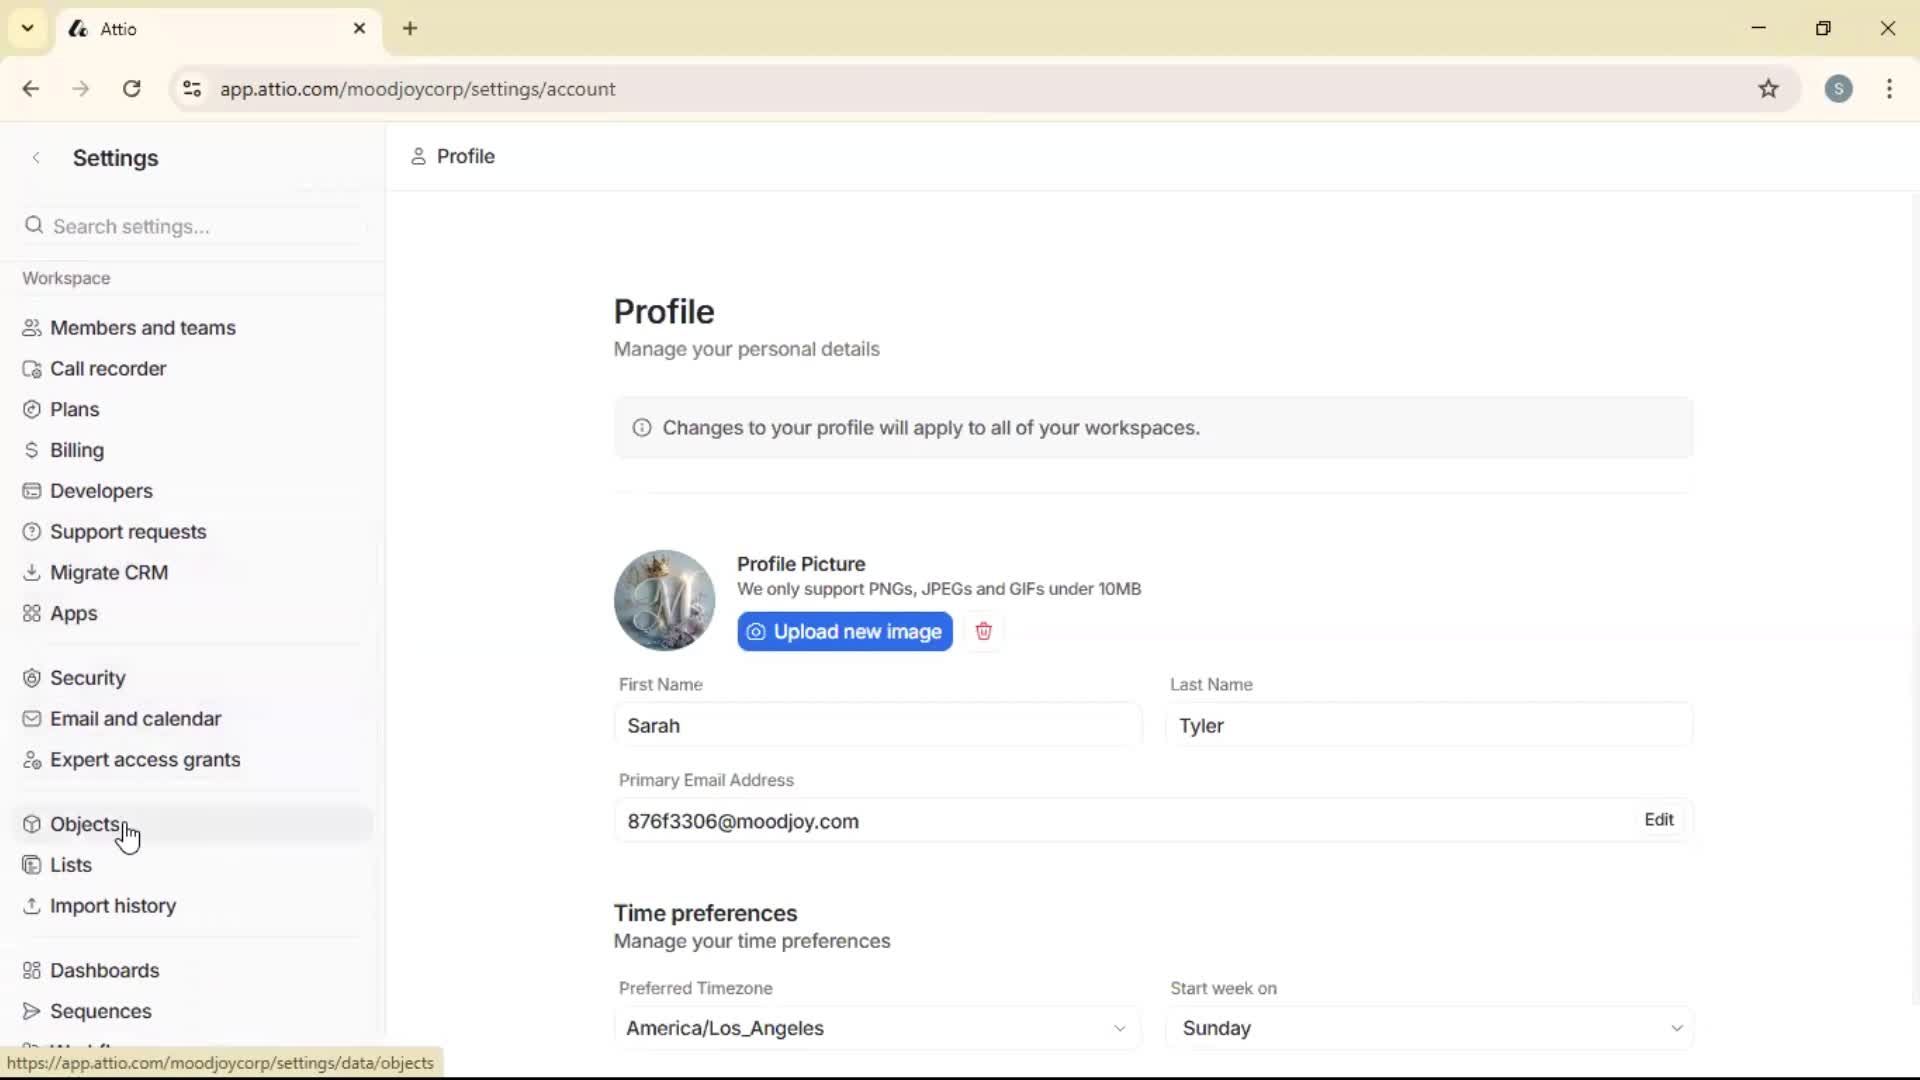The width and height of the screenshot is (1920, 1080).
Task: Click the email 876f3306@moodjoy.com
Action: point(743,822)
